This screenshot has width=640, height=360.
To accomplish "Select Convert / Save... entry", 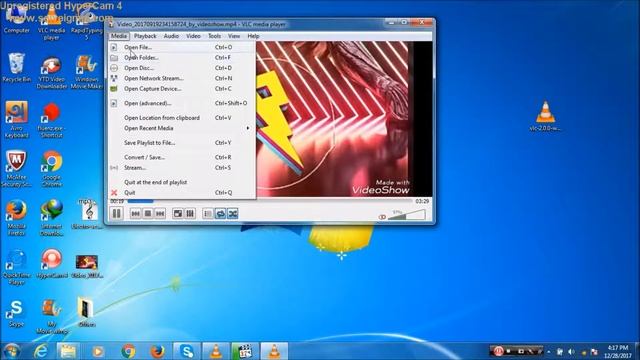I will 182,157.
